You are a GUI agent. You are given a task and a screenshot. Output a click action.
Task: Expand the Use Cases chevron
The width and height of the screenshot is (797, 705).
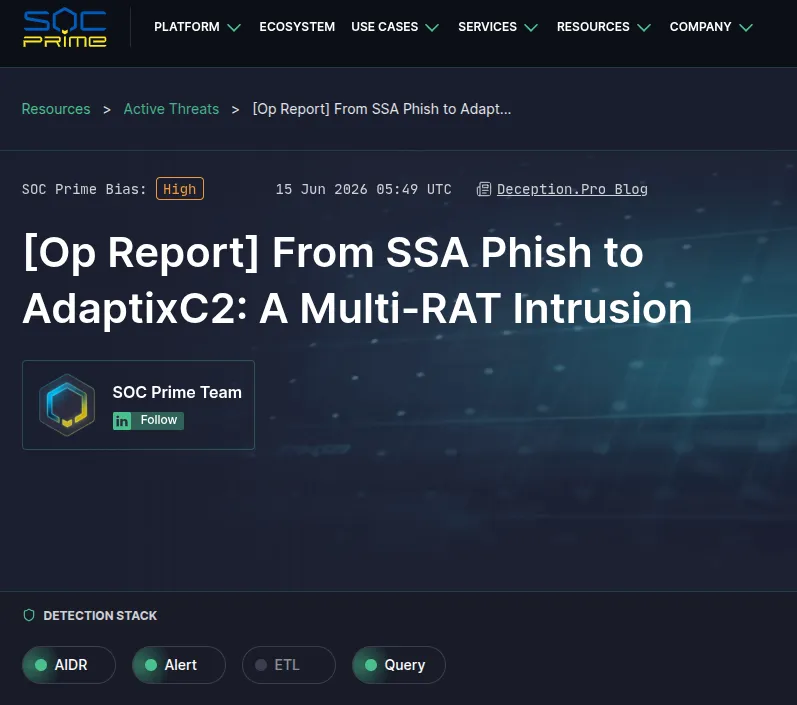pos(432,27)
